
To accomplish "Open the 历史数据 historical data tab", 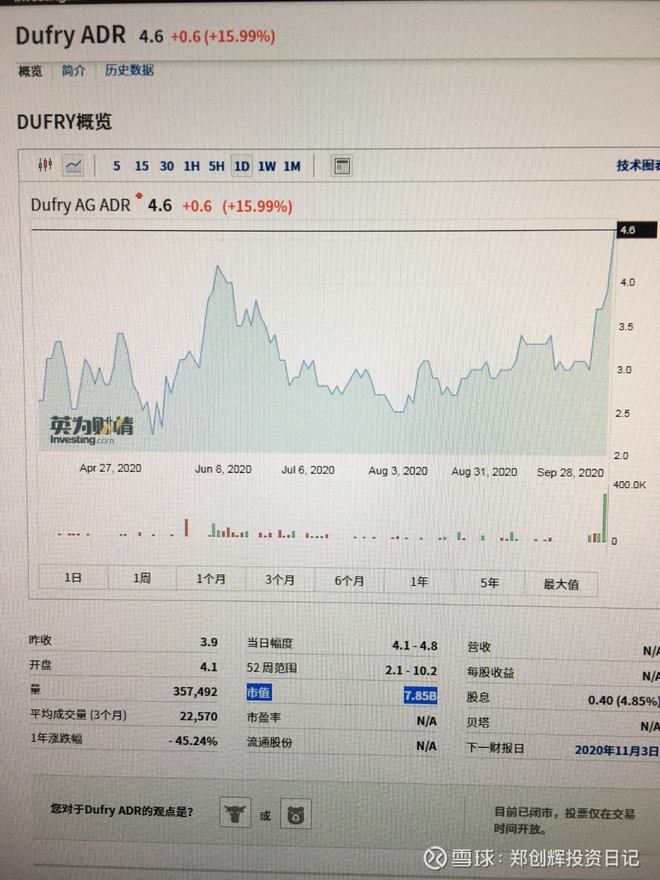I will pyautogui.click(x=129, y=70).
